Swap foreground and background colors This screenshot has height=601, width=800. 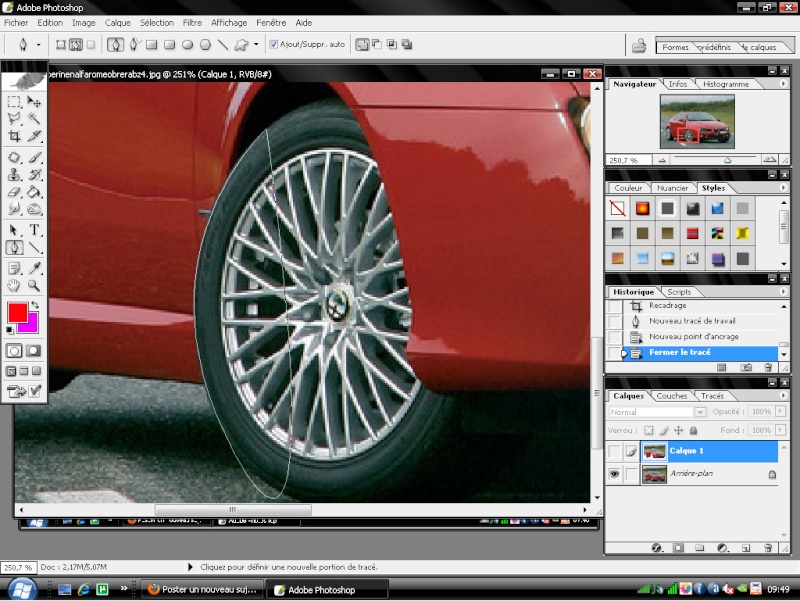pos(35,305)
